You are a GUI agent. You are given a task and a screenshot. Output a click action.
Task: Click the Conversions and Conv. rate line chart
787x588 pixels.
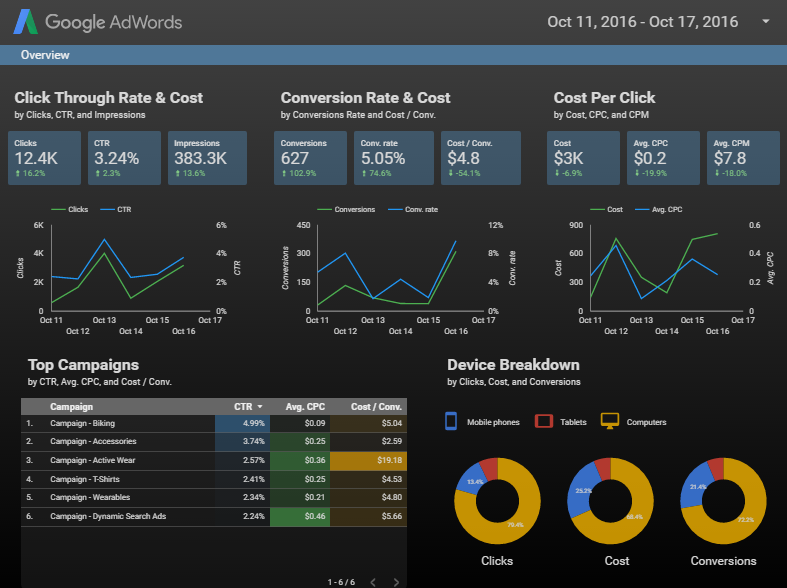click(399, 268)
